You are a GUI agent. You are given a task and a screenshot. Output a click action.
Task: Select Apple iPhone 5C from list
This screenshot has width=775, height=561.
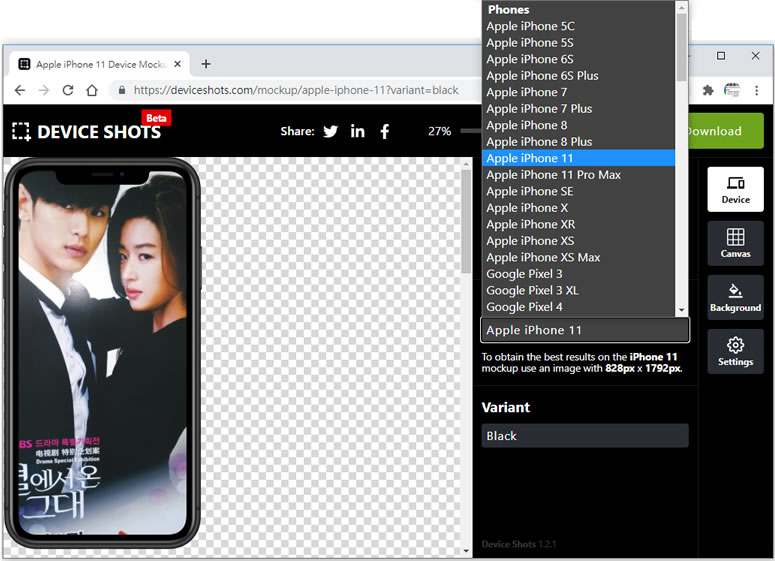click(x=578, y=26)
